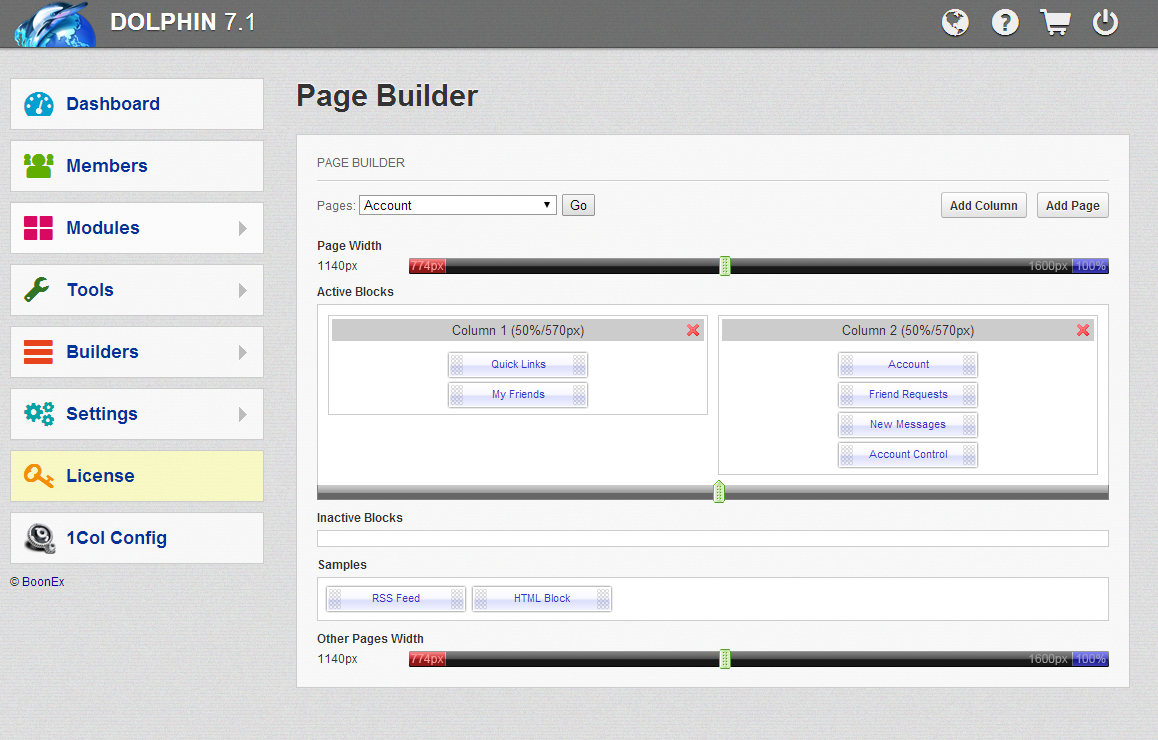The height and width of the screenshot is (740, 1158).
Task: Click the shopping cart icon
Action: (x=1055, y=22)
